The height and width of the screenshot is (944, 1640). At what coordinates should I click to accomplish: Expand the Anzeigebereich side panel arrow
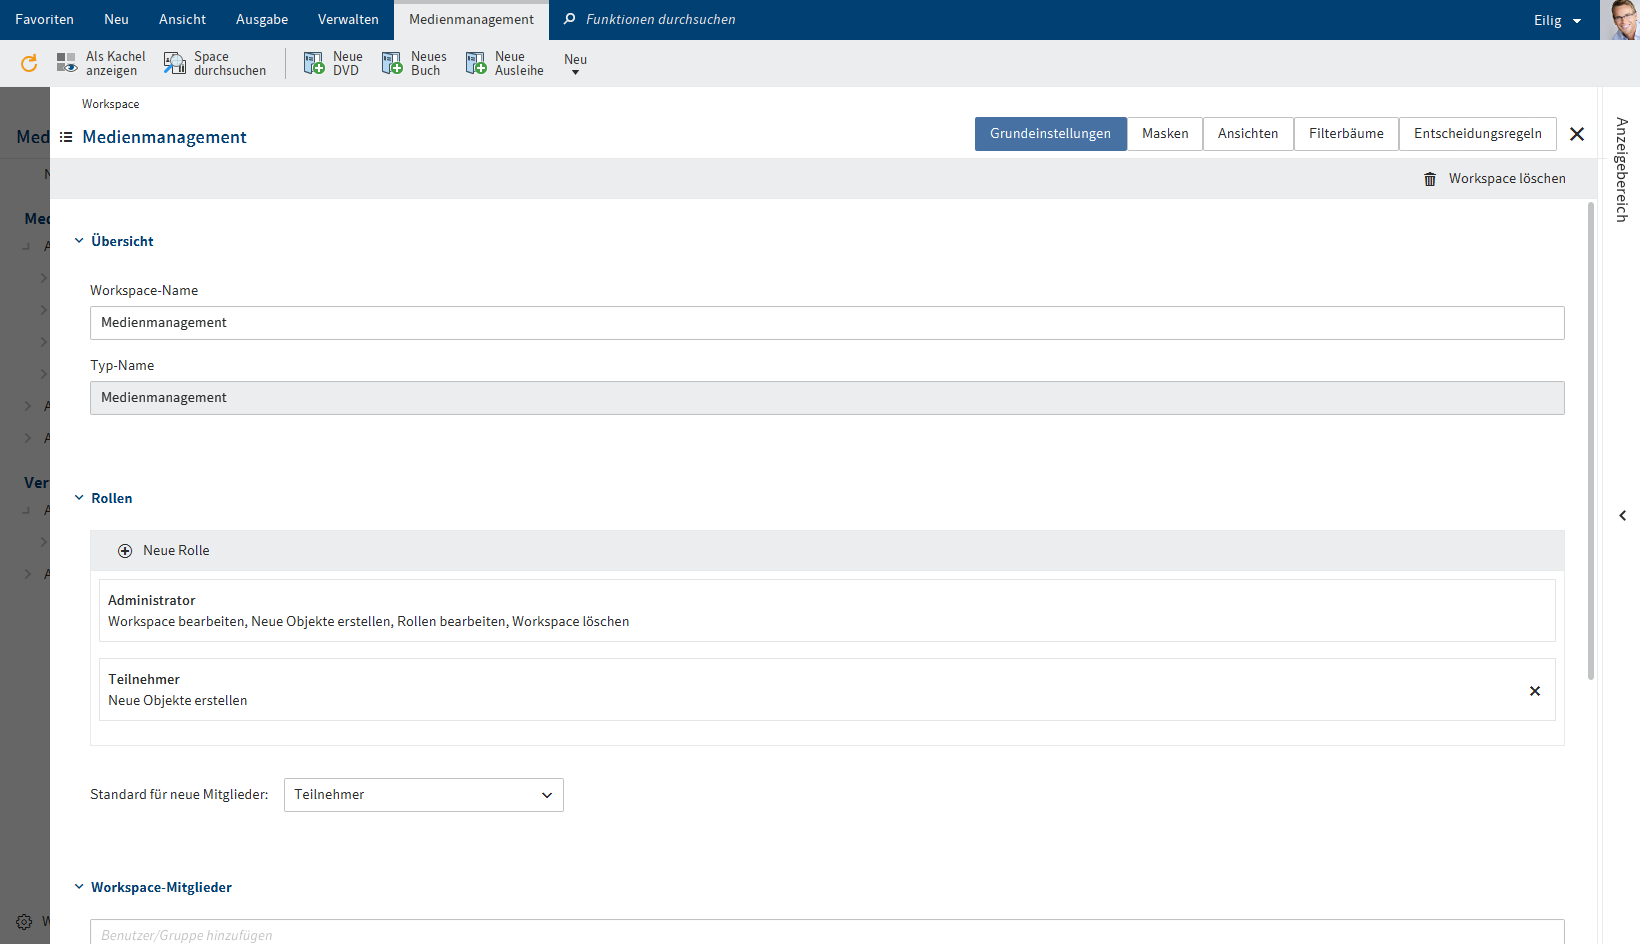tap(1622, 516)
